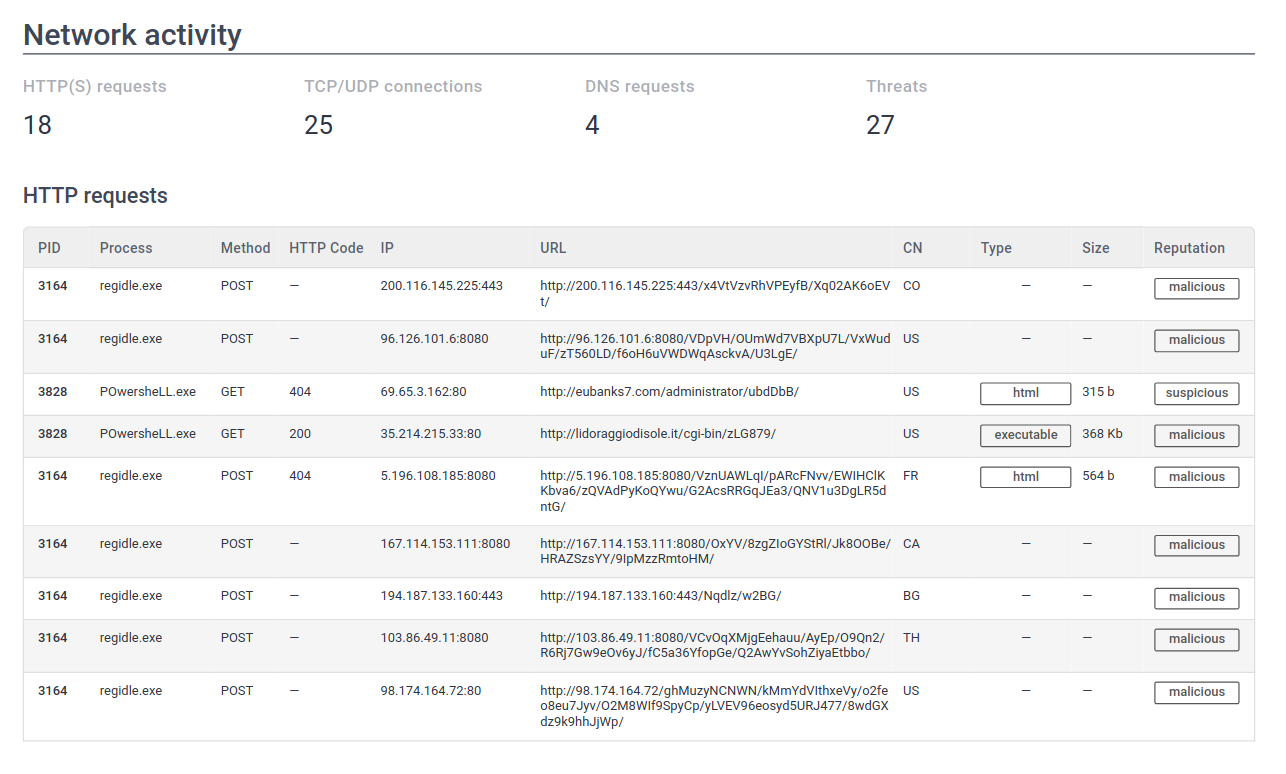
Task: Click the IP cell 98.174.164.72:80
Action: point(431,691)
